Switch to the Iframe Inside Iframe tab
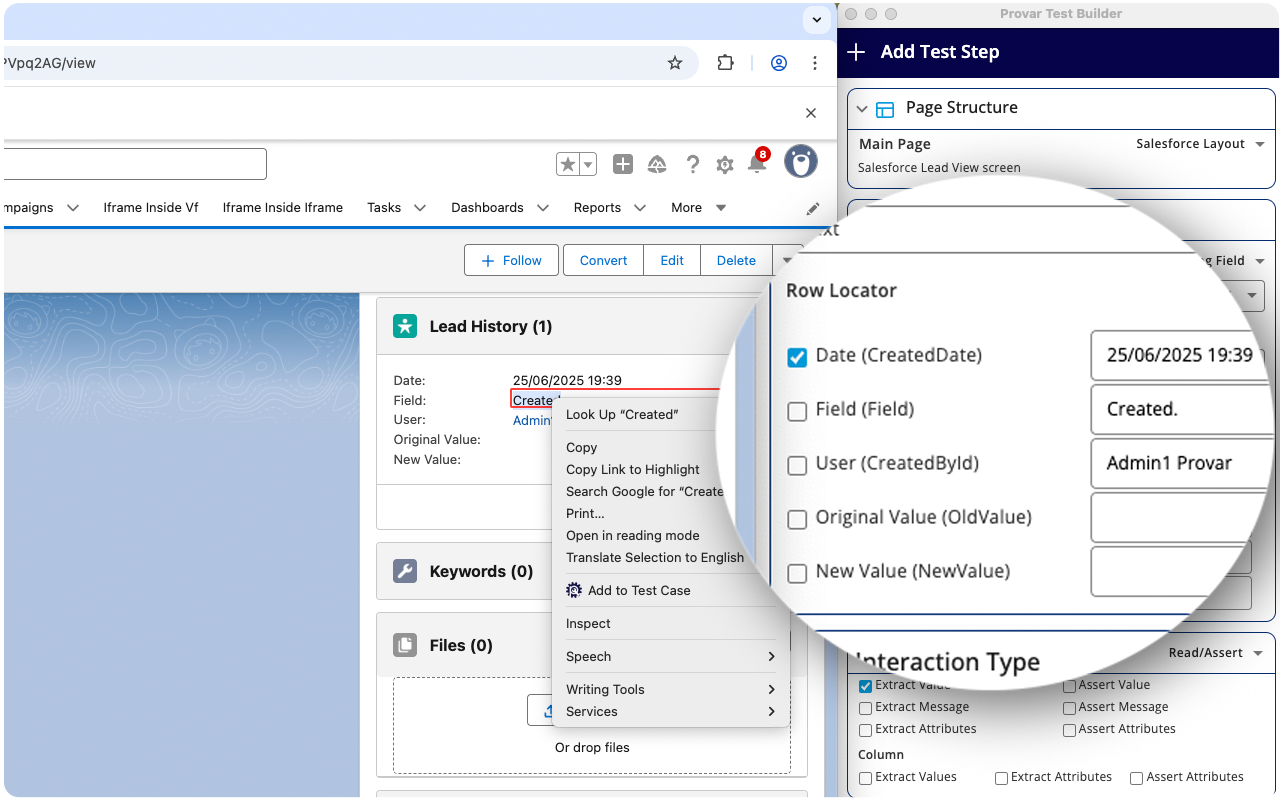This screenshot has height=800, width=1280. [283, 208]
